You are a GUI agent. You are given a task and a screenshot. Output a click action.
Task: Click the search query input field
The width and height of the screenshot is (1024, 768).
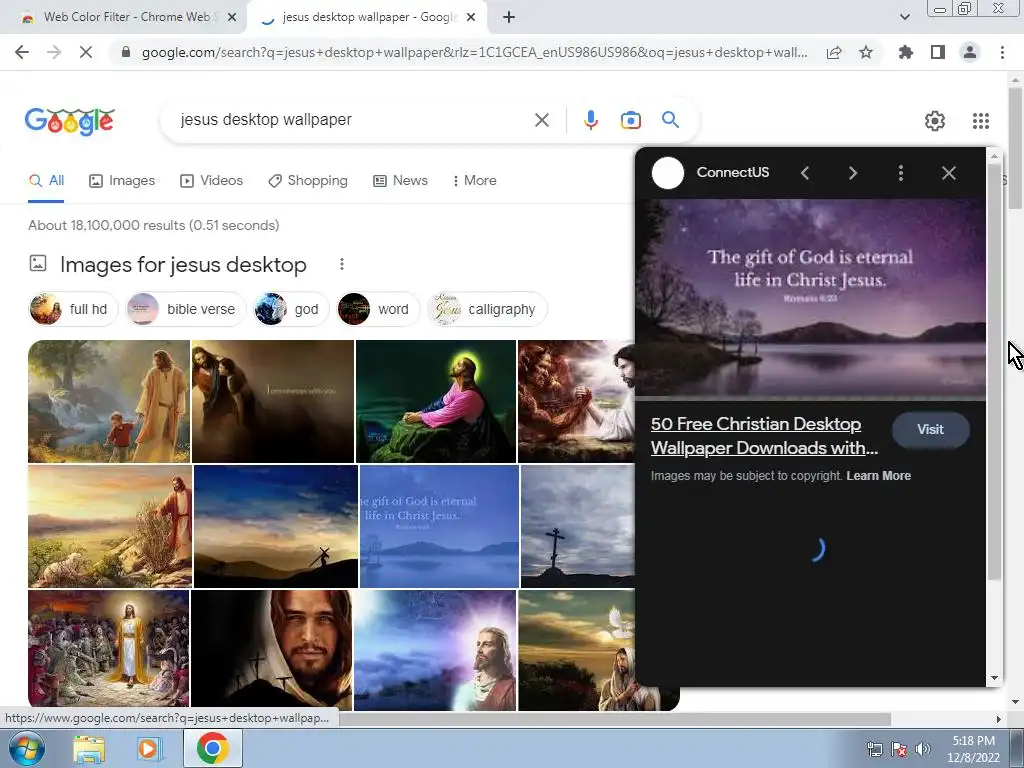point(353,120)
